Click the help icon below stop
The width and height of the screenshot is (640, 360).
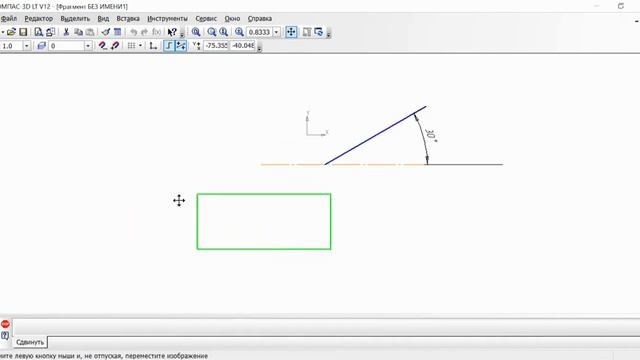point(5,336)
